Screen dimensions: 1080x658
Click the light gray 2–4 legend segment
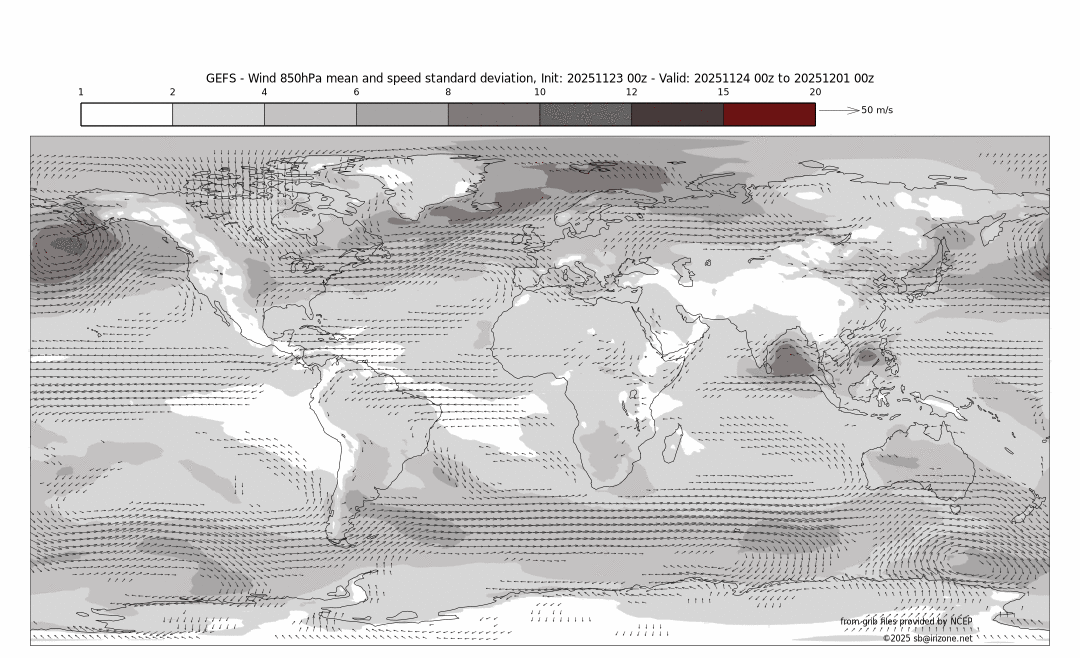[x=218, y=114]
